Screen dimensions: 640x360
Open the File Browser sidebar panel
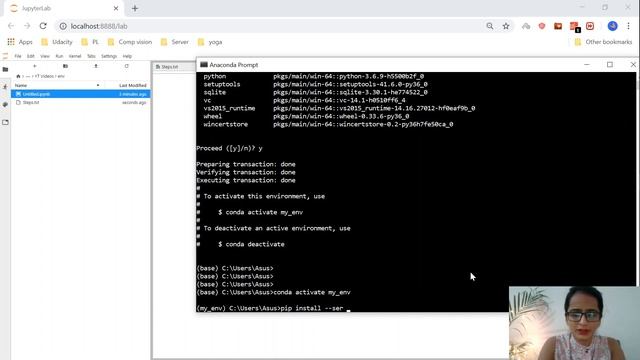(x=5, y=70)
